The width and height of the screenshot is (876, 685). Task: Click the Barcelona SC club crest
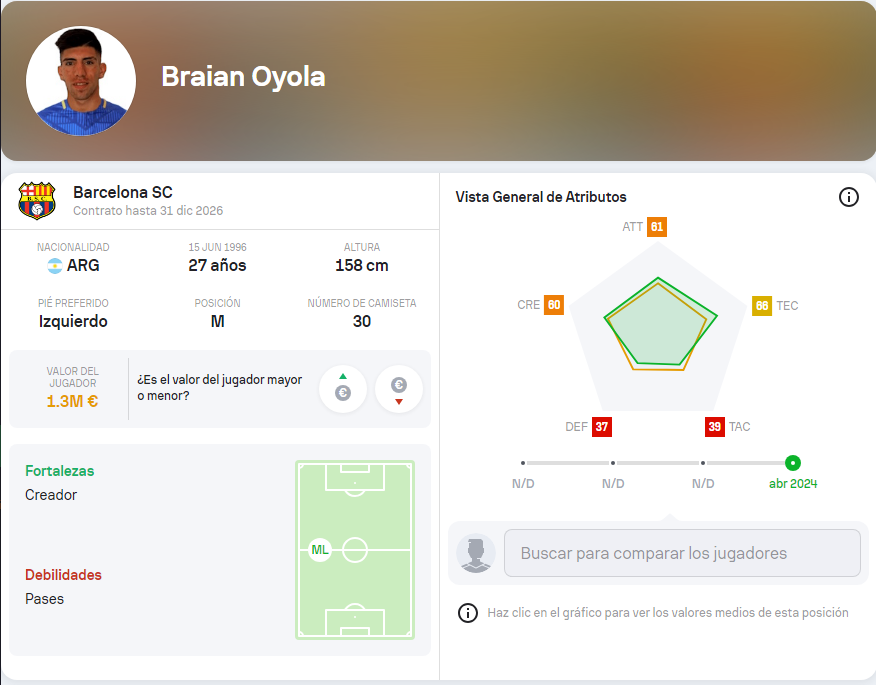(37, 201)
